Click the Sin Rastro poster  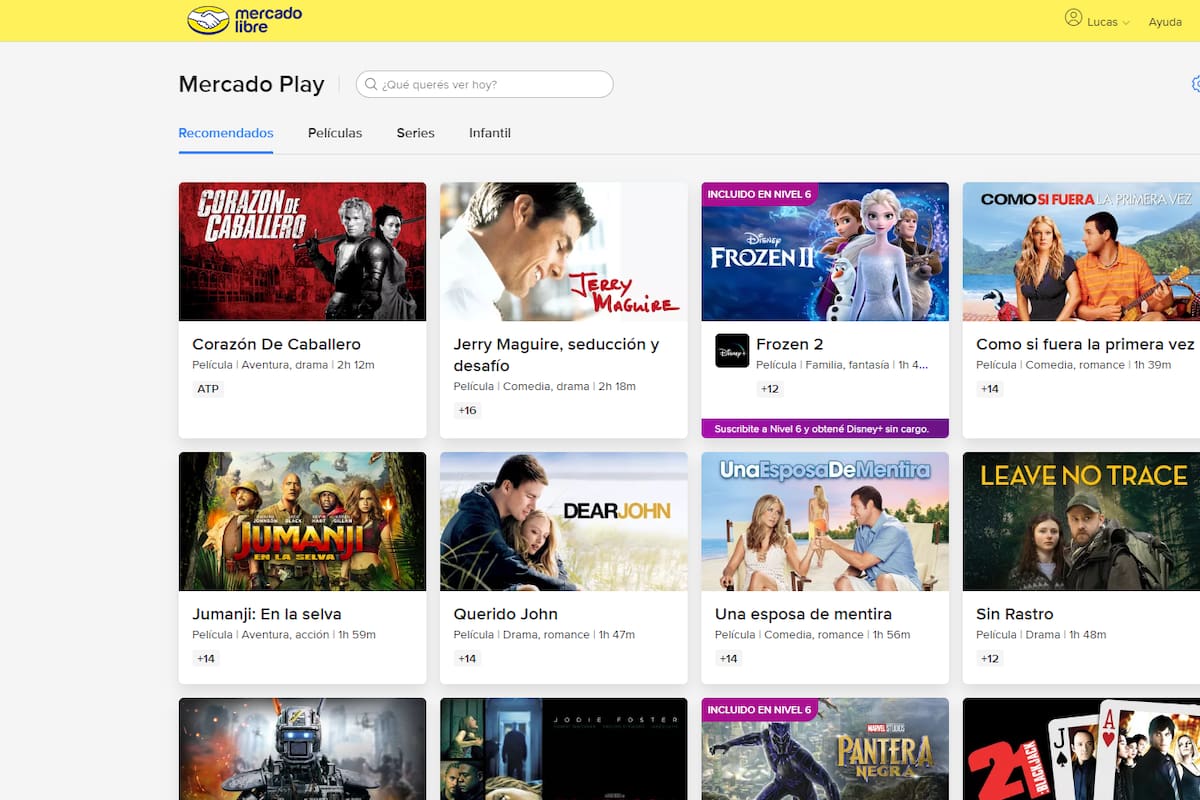click(x=1085, y=521)
